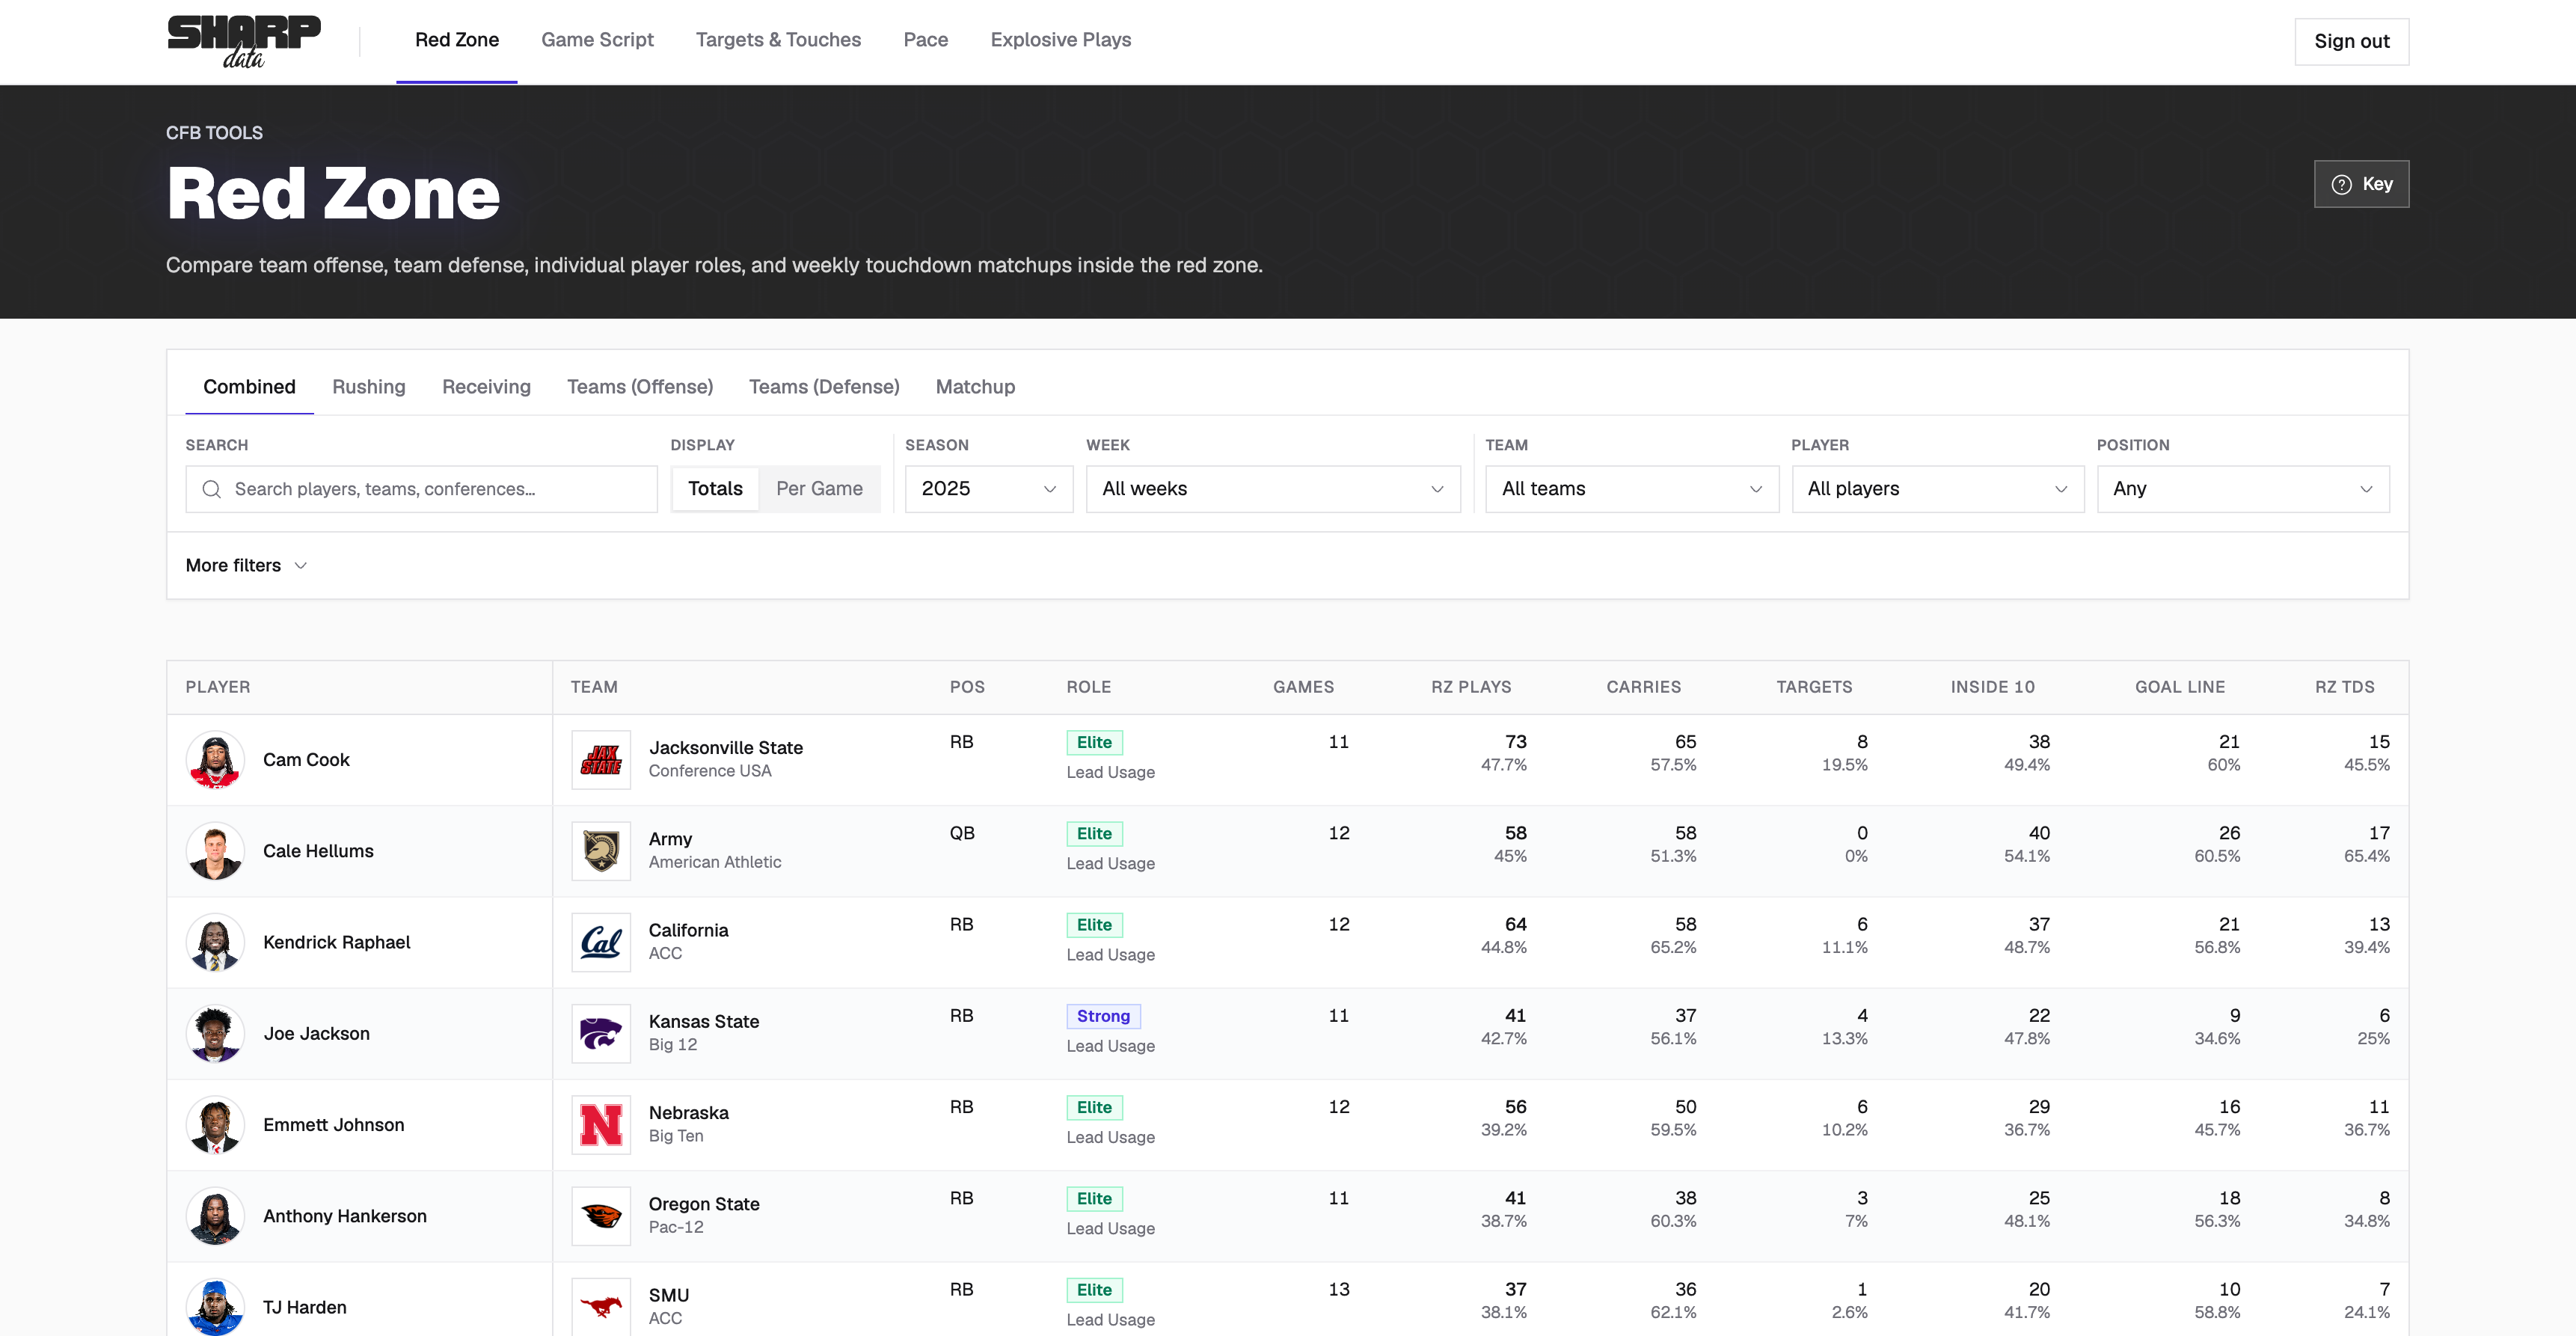Viewport: 2576px width, 1336px height.
Task: Click Cam Cook's player avatar
Action: (x=215, y=760)
